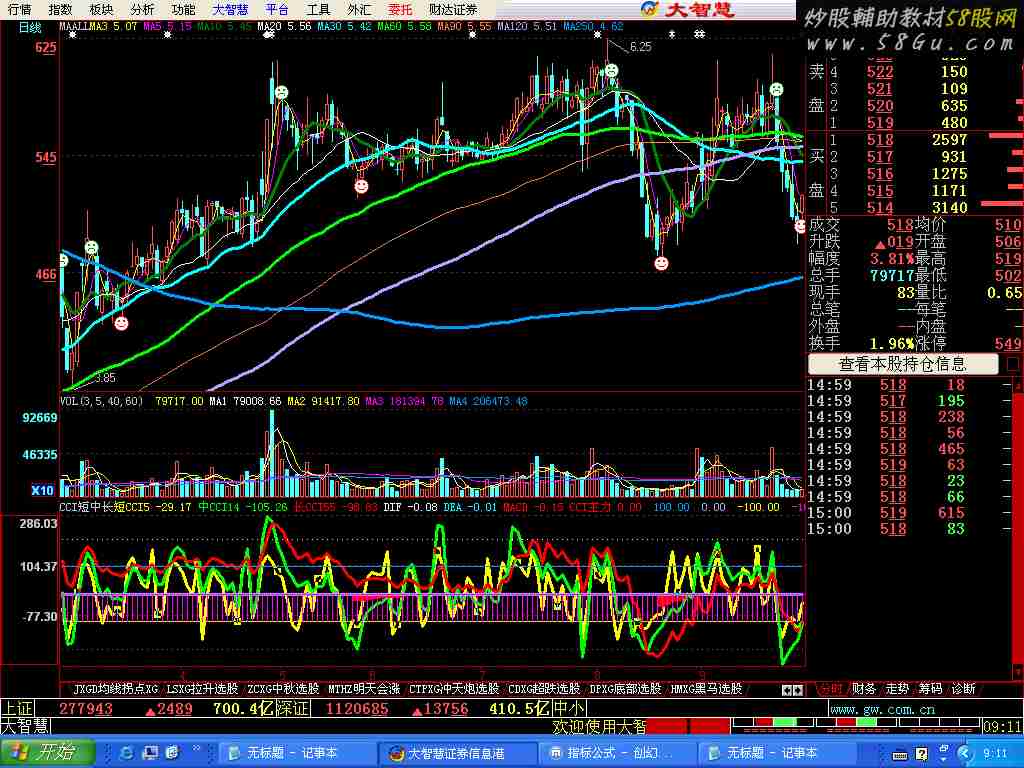Click the 日线 period label
This screenshot has width=1024, height=768.
point(29,27)
